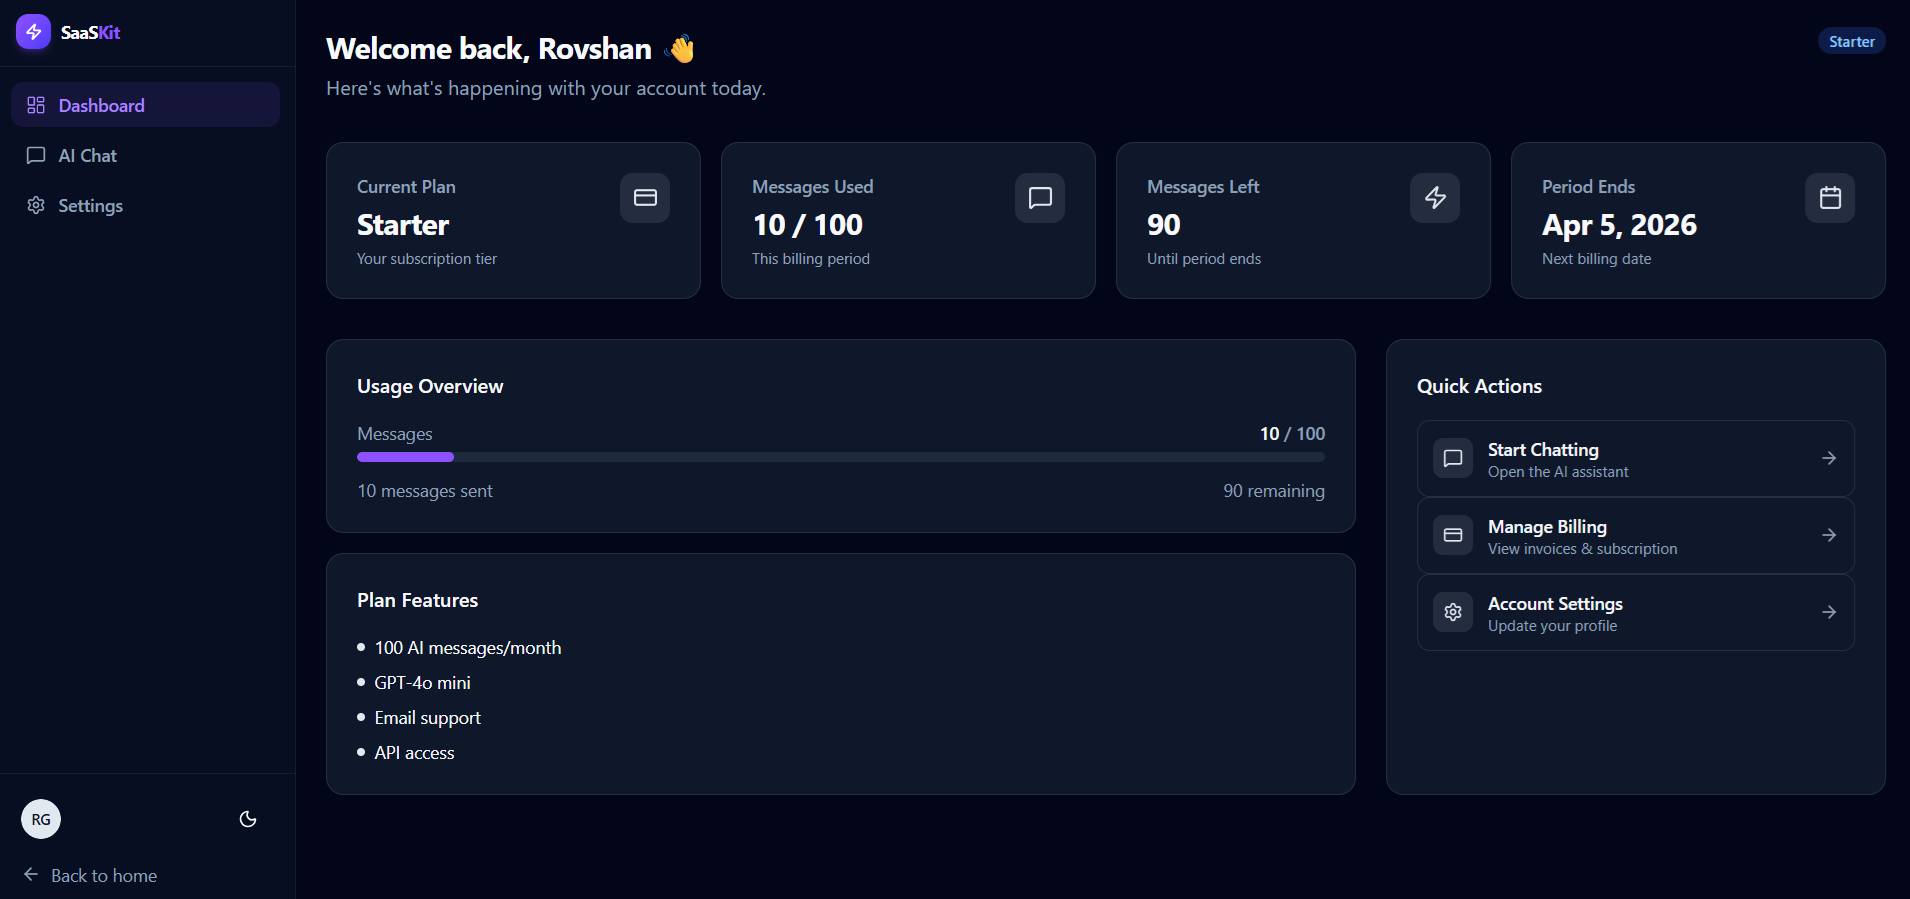Image resolution: width=1910 pixels, height=899 pixels.
Task: Click the '10 messages sent' usage text
Action: tap(425, 491)
